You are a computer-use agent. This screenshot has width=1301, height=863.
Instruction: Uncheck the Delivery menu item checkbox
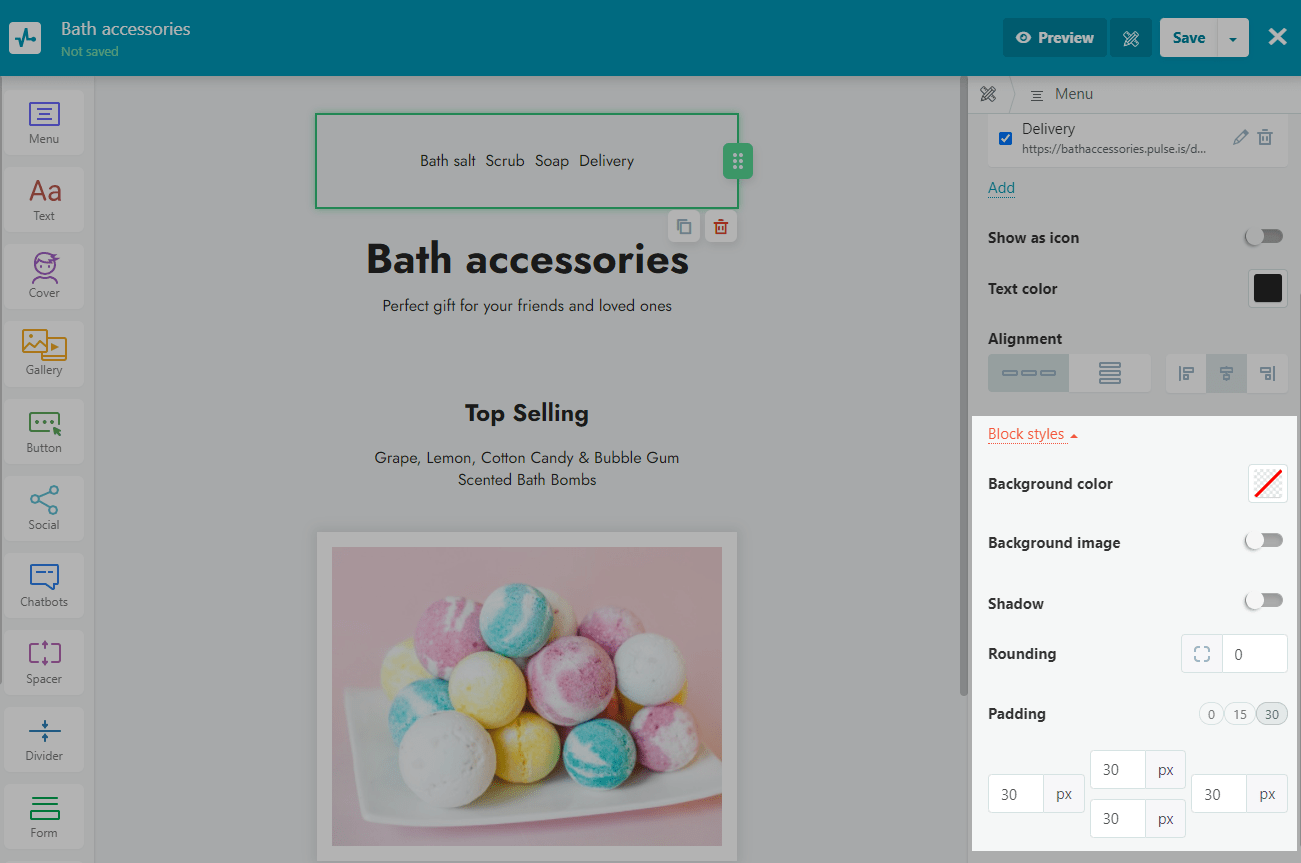(x=1006, y=138)
